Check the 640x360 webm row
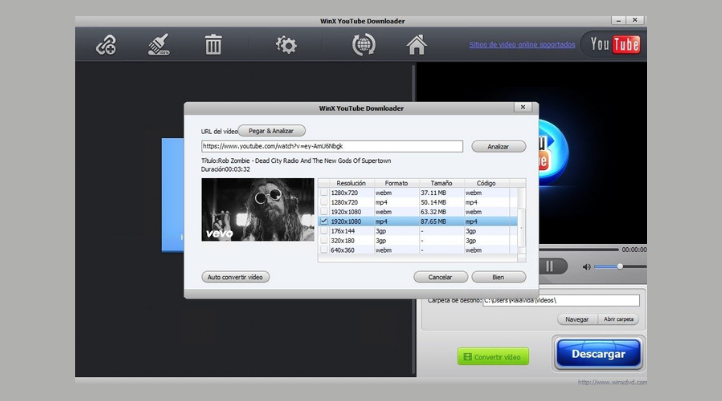The width and height of the screenshot is (722, 401). [324, 250]
